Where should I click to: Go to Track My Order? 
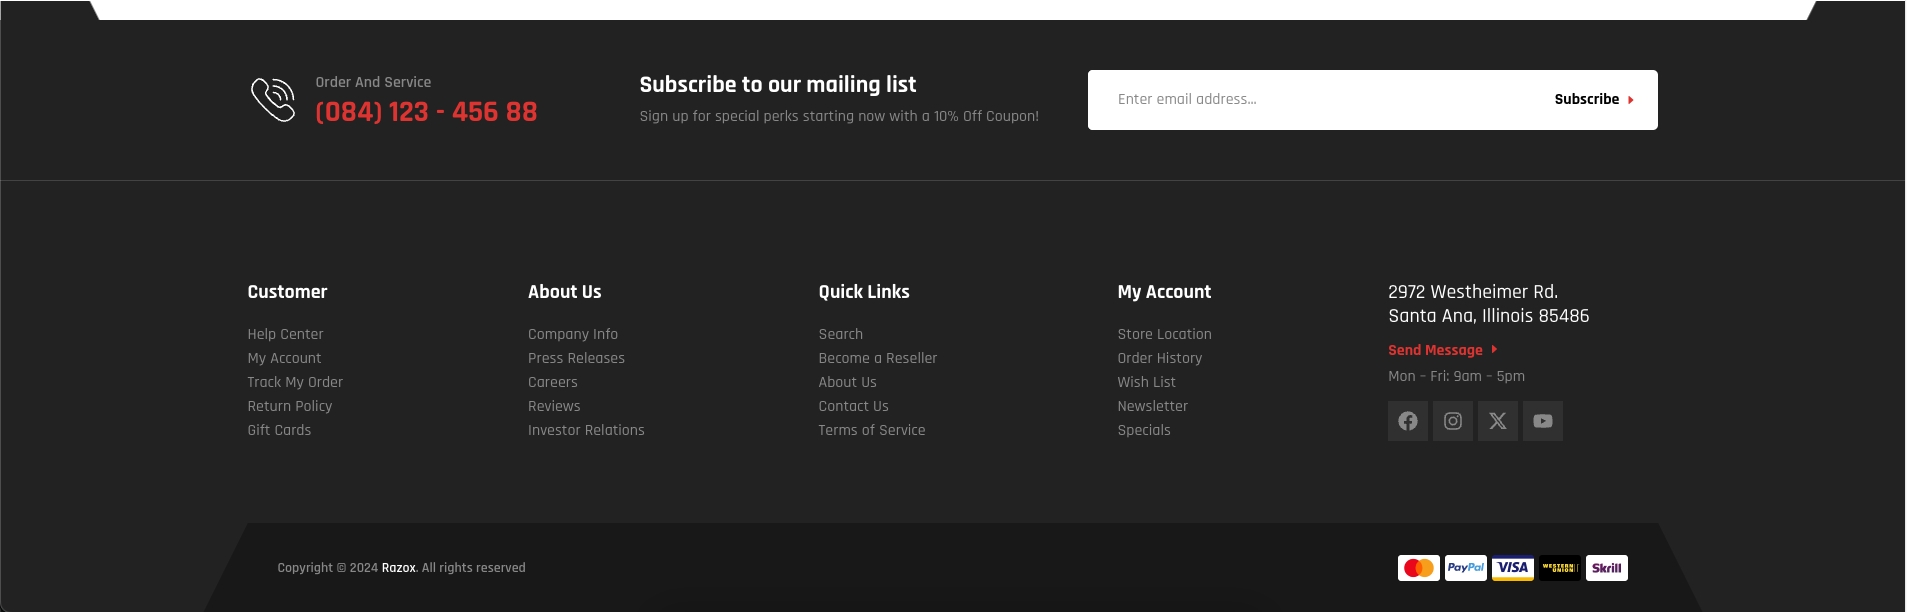[295, 382]
